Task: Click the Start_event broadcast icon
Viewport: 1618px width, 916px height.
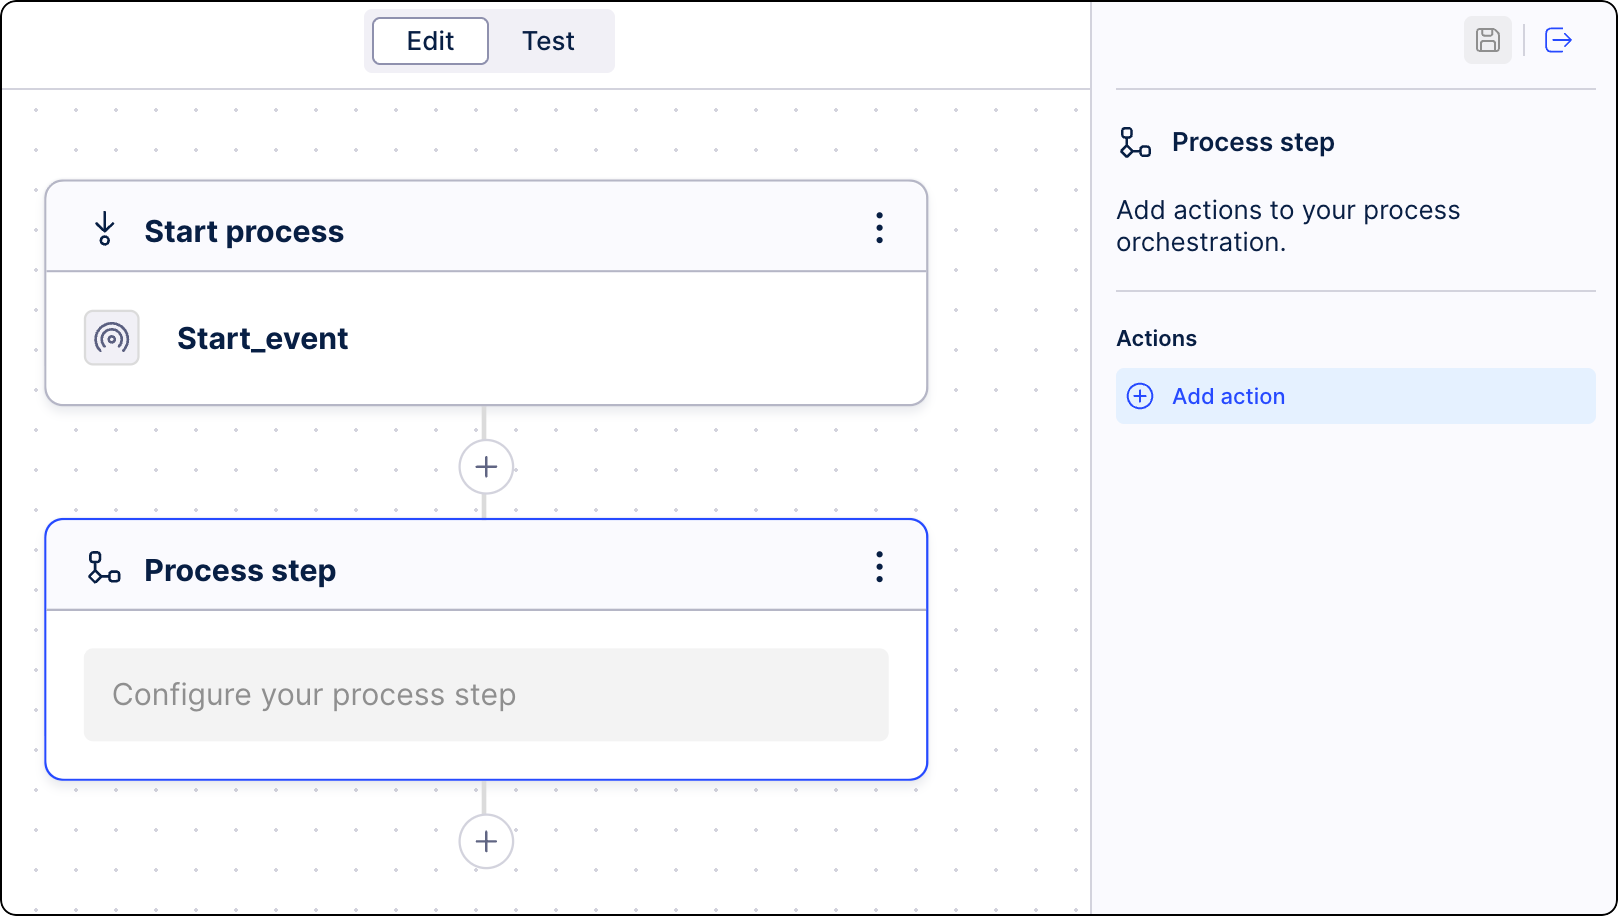Action: click(112, 338)
